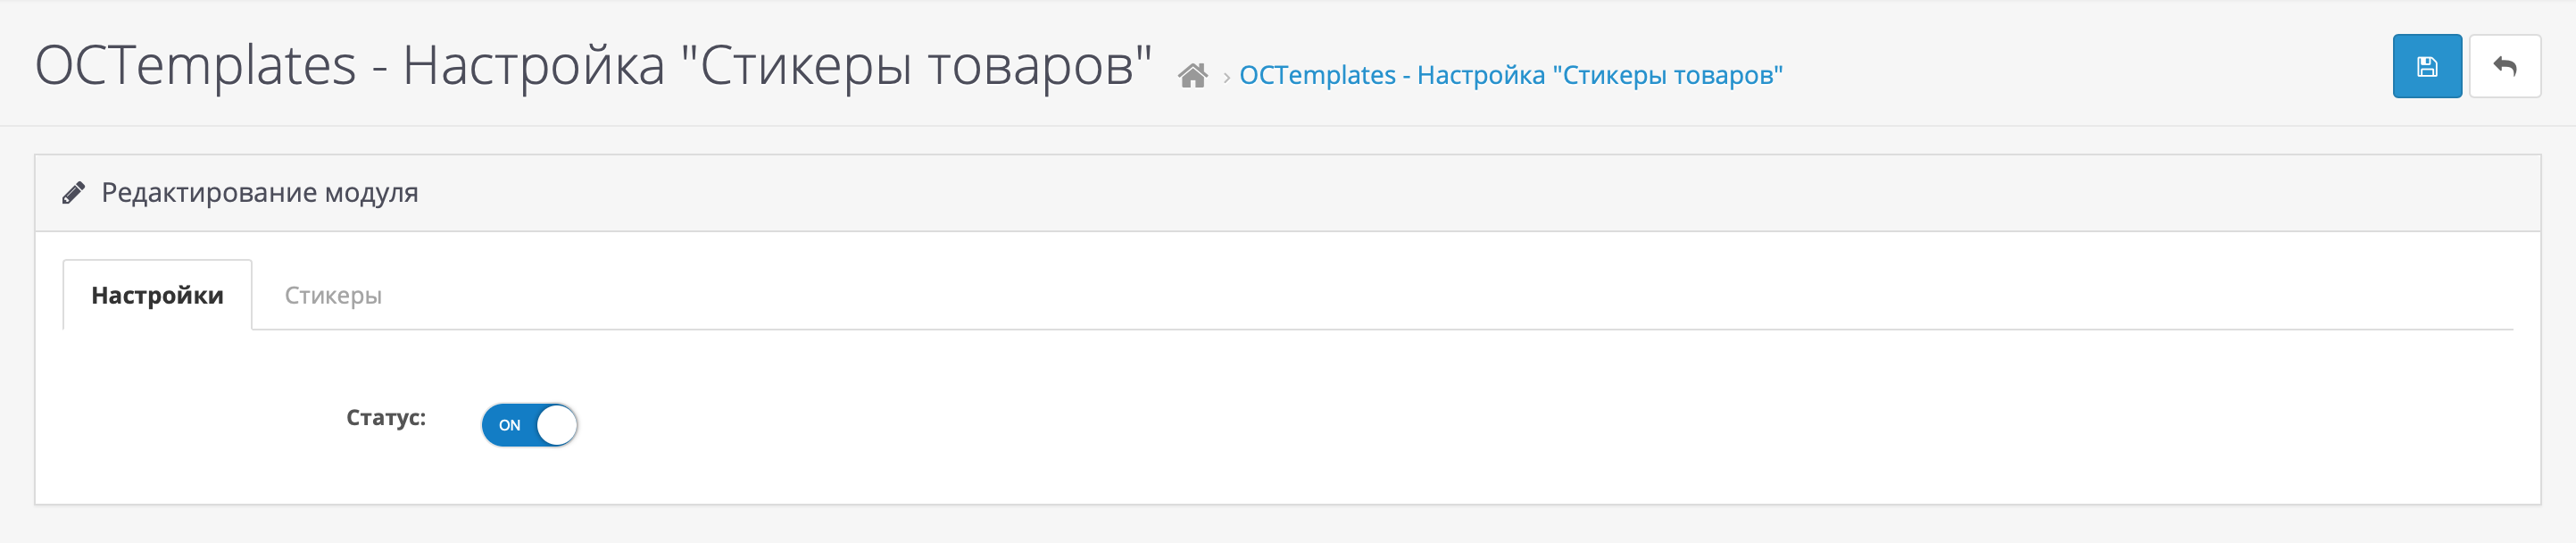The width and height of the screenshot is (2576, 543).
Task: Turn off the "Статус" switch
Action: pos(529,425)
